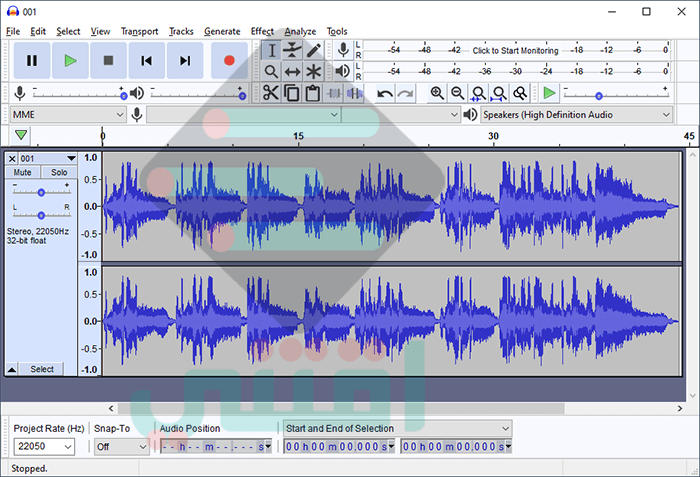The height and width of the screenshot is (477, 700).
Task: Open the File menu
Action: click(x=13, y=31)
